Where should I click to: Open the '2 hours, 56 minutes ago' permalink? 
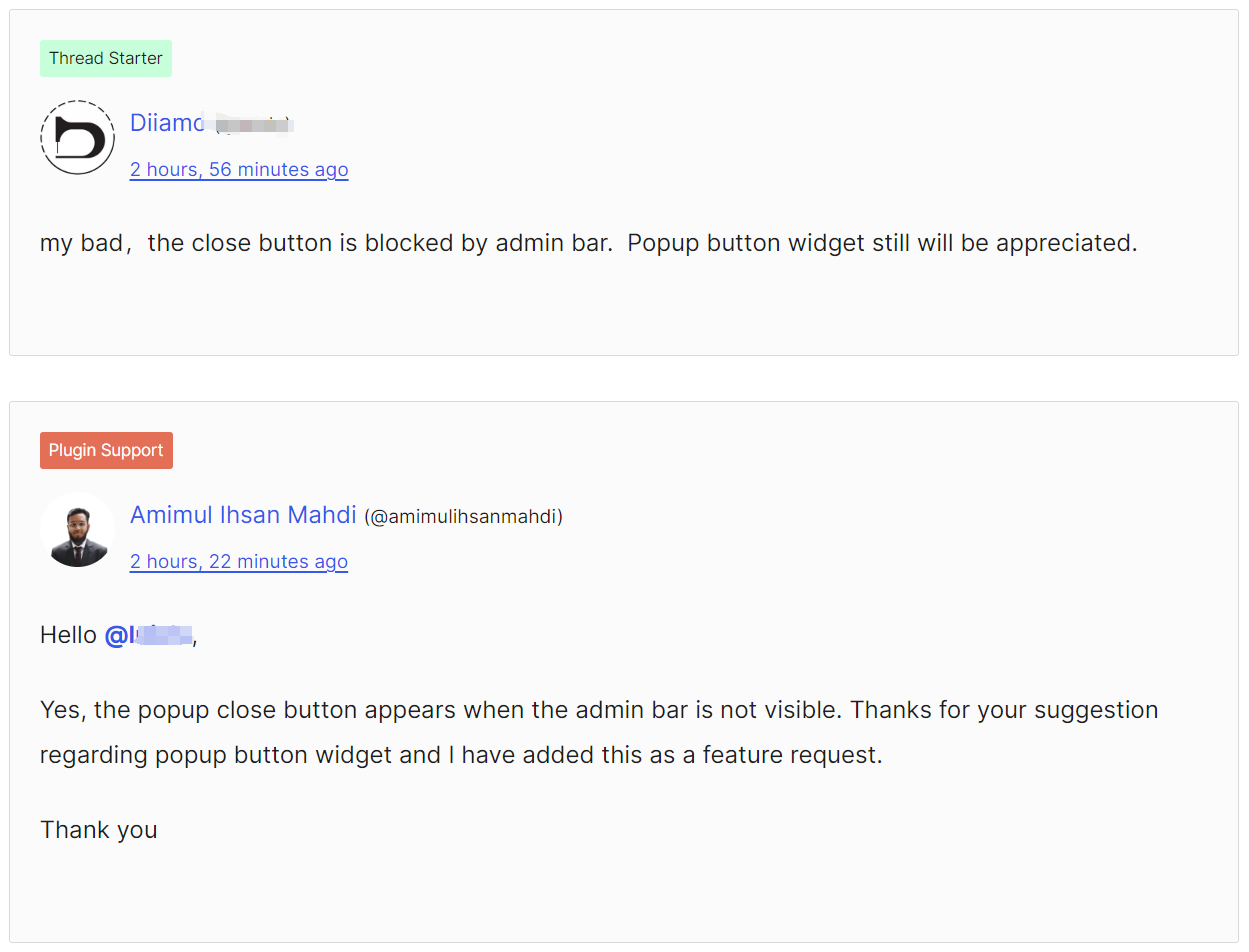coord(239,170)
